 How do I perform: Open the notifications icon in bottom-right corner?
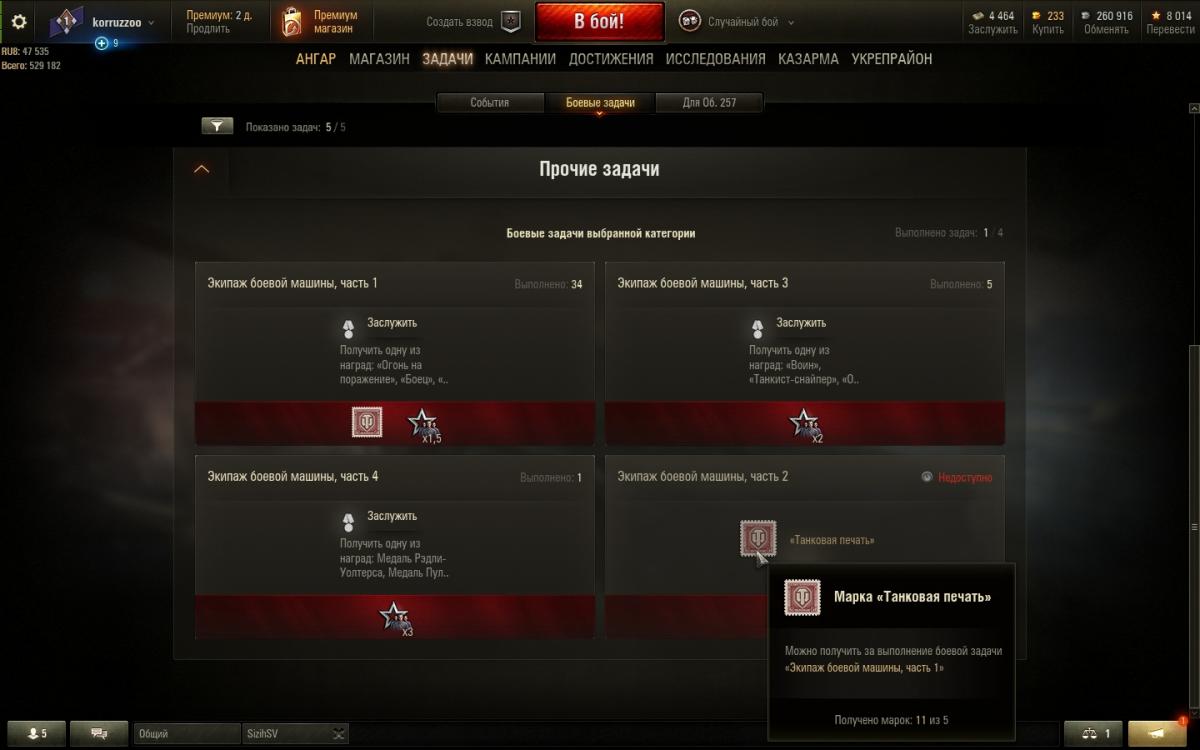click(x=1157, y=733)
